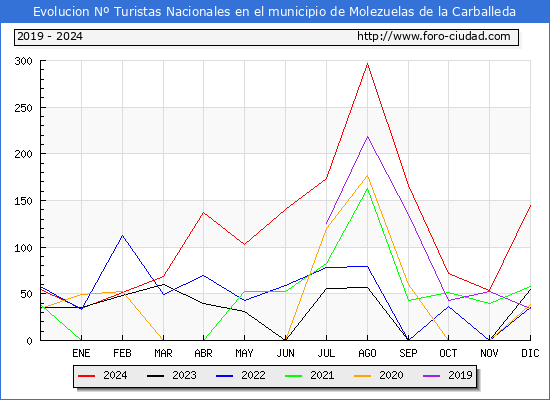Click the DIC month axis label

coord(530,353)
